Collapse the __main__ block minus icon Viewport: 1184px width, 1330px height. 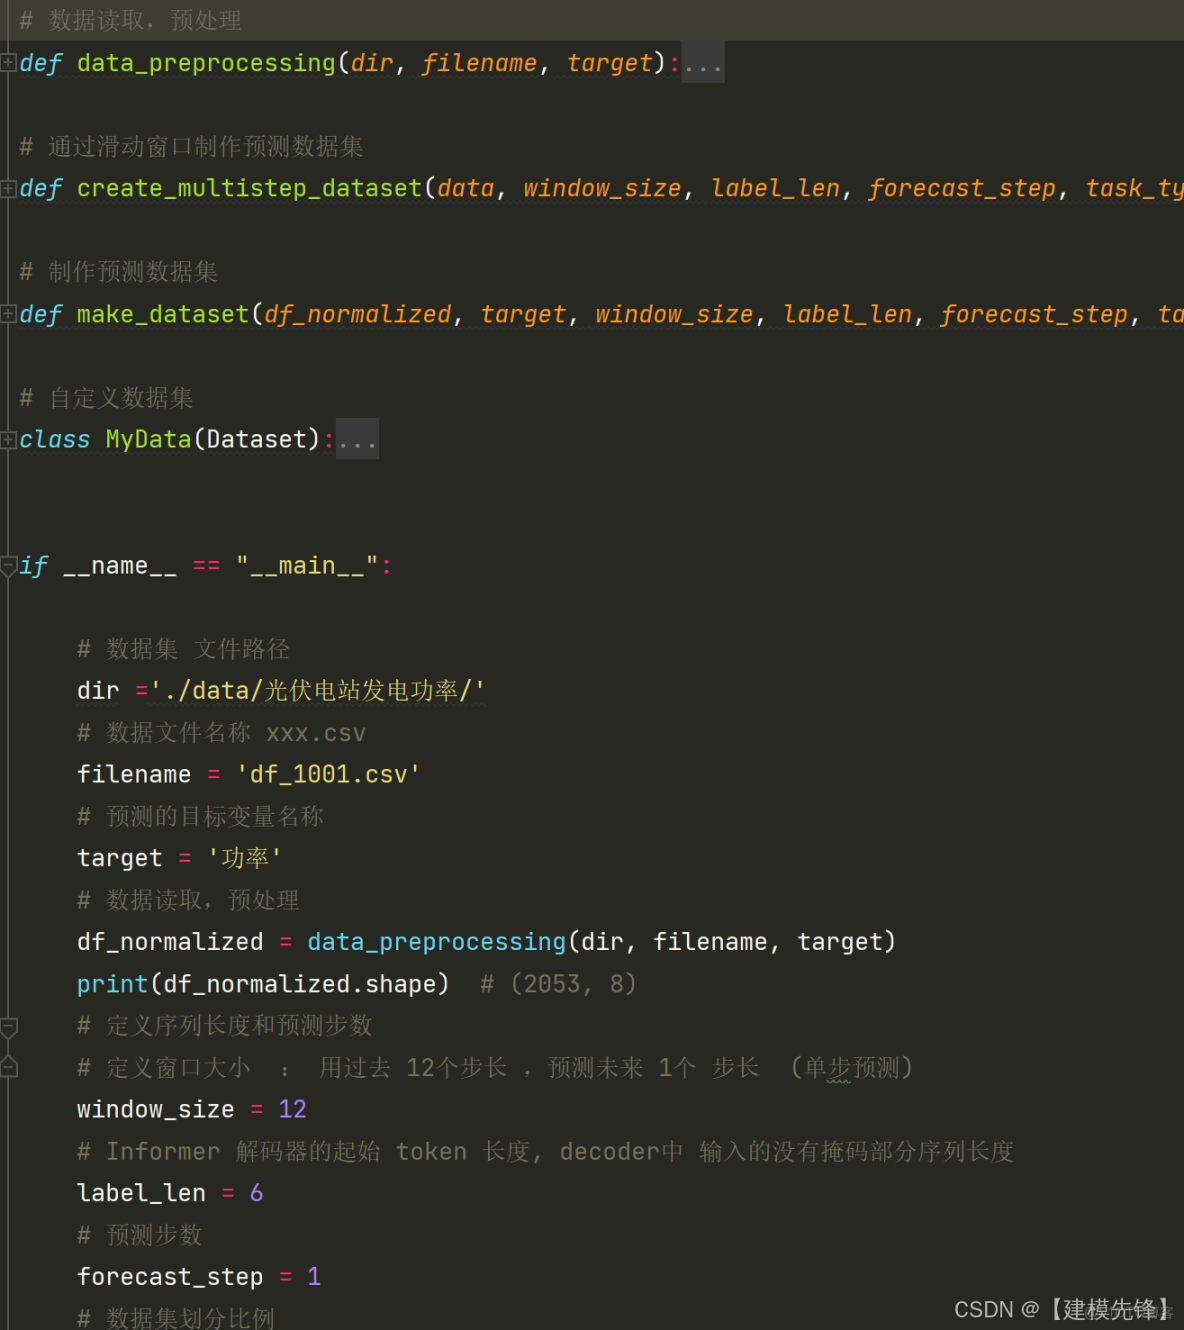pyautogui.click(x=7, y=565)
